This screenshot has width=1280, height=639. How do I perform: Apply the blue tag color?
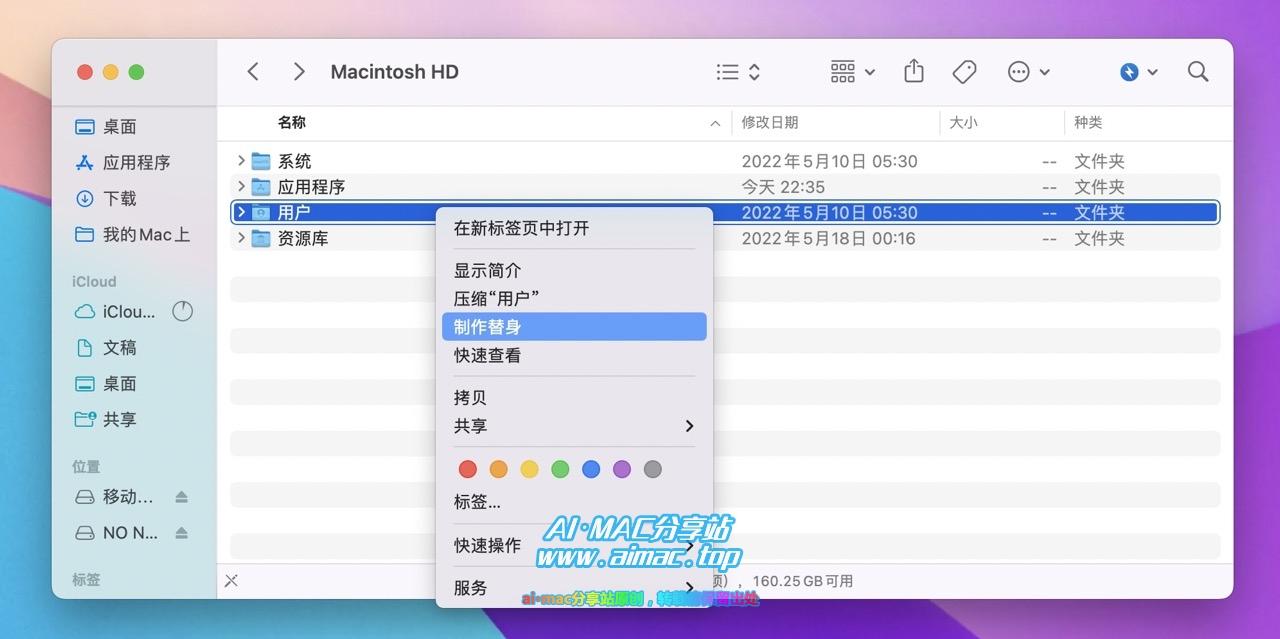click(x=591, y=469)
